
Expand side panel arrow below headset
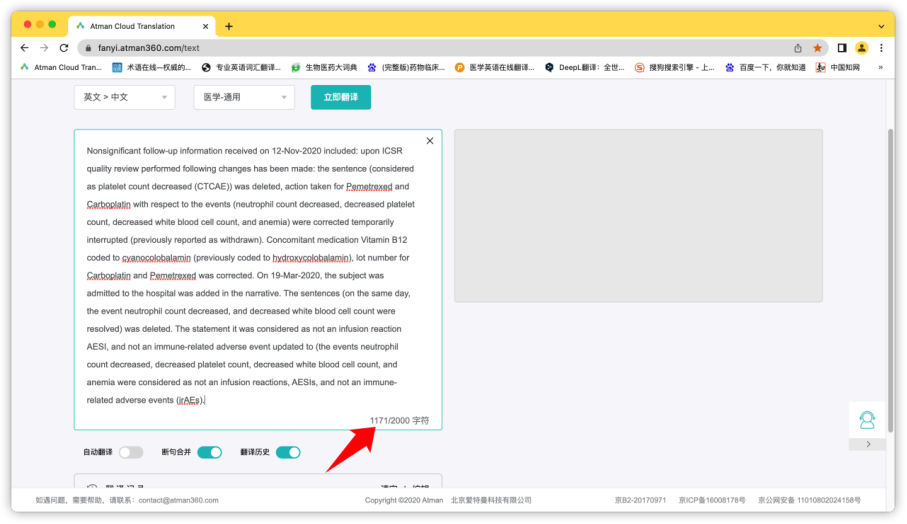point(868,444)
